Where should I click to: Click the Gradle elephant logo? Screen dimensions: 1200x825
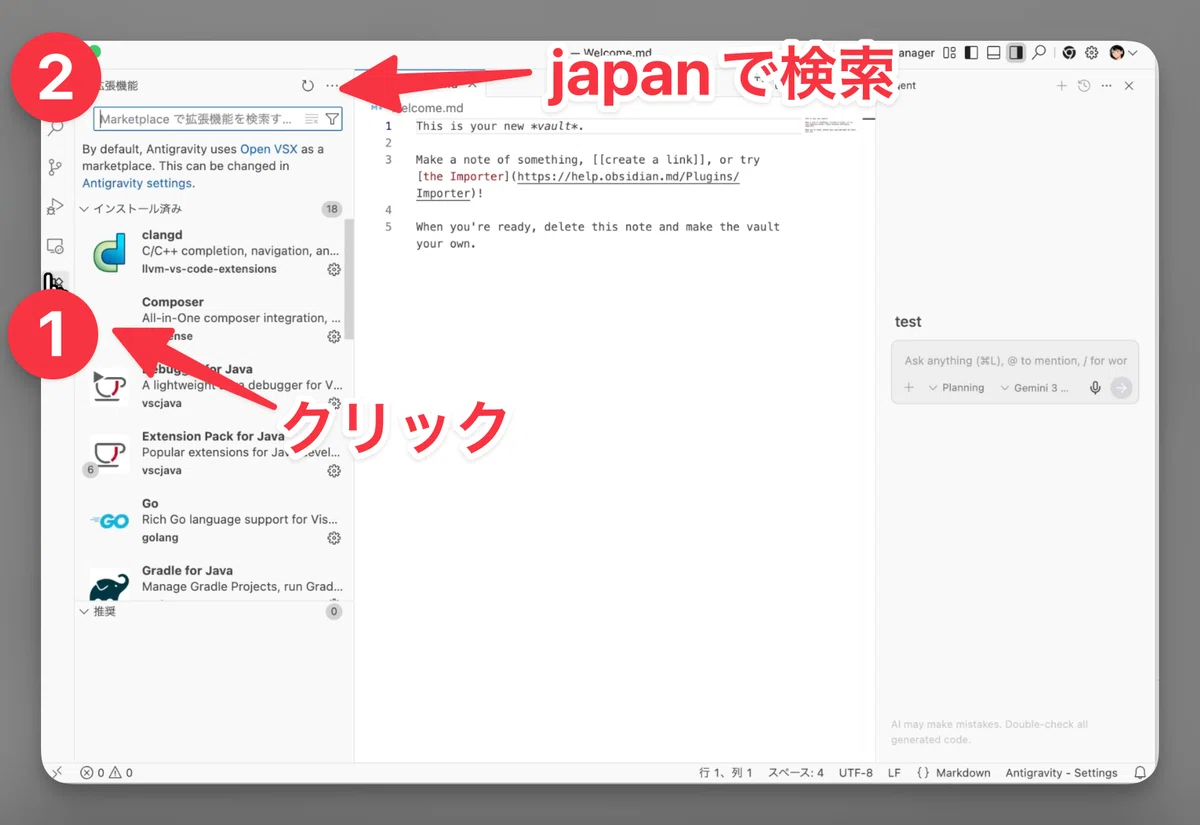109,586
